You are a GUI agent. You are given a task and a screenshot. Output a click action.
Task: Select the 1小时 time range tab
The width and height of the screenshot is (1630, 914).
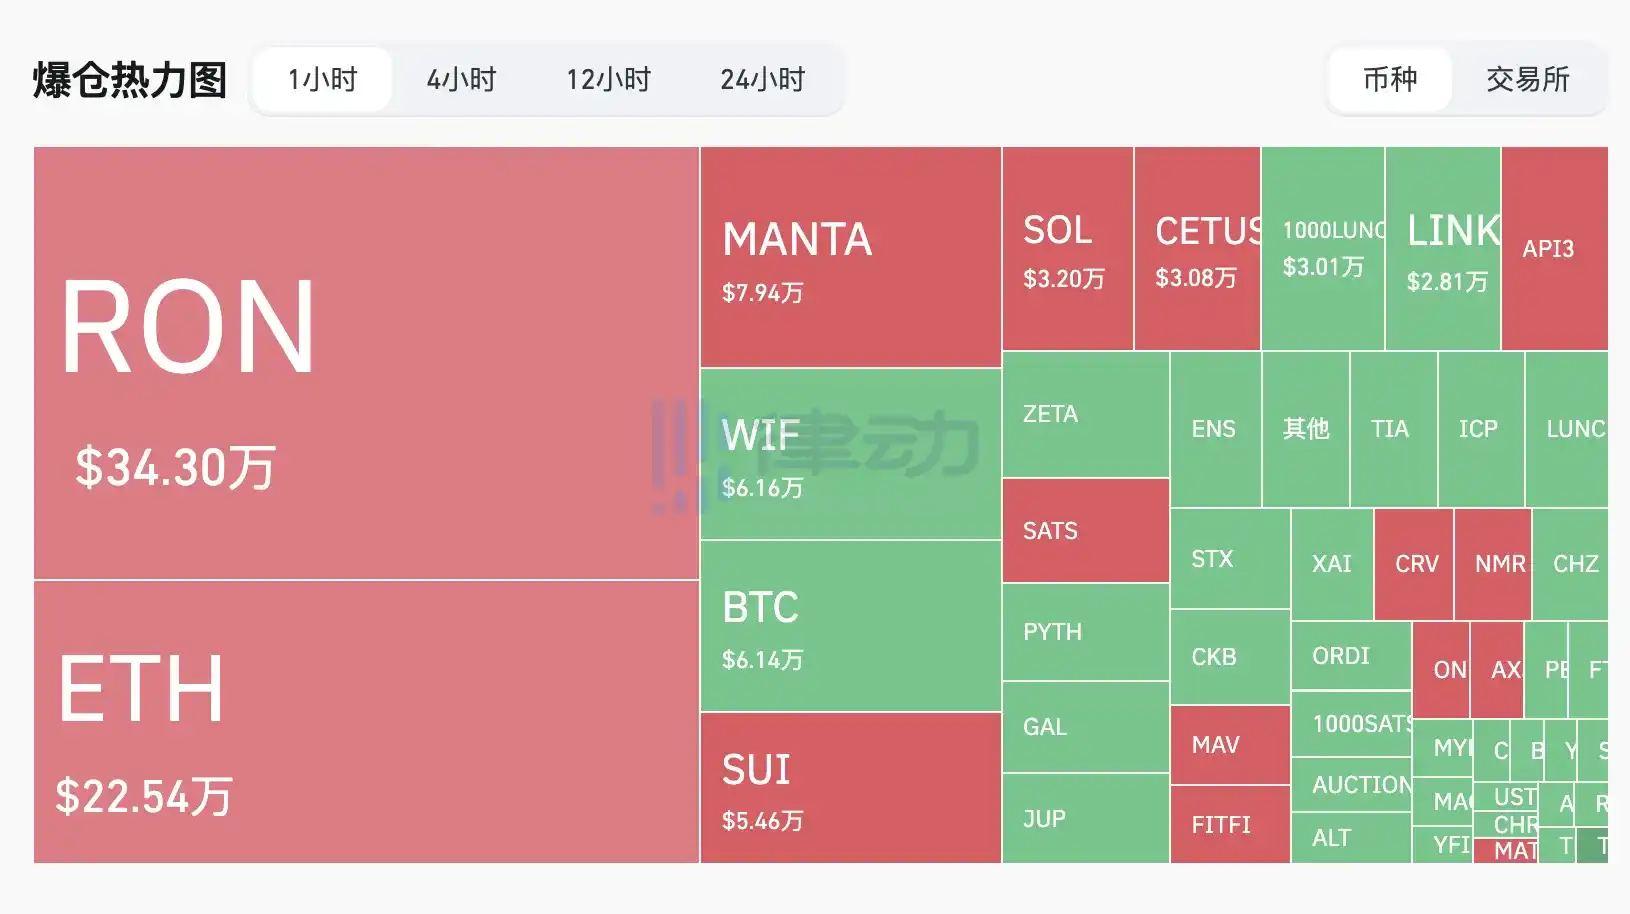(x=322, y=79)
